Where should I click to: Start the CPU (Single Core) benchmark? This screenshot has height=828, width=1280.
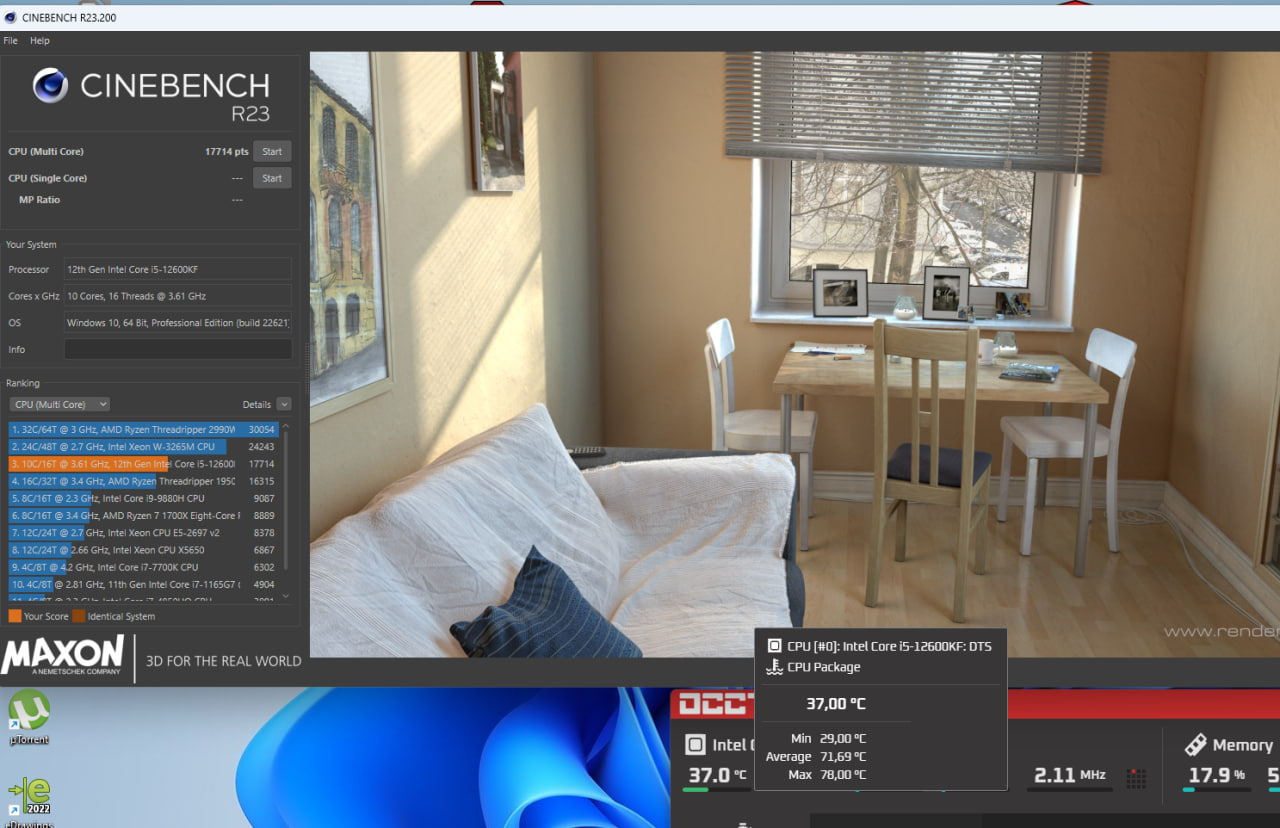click(272, 178)
